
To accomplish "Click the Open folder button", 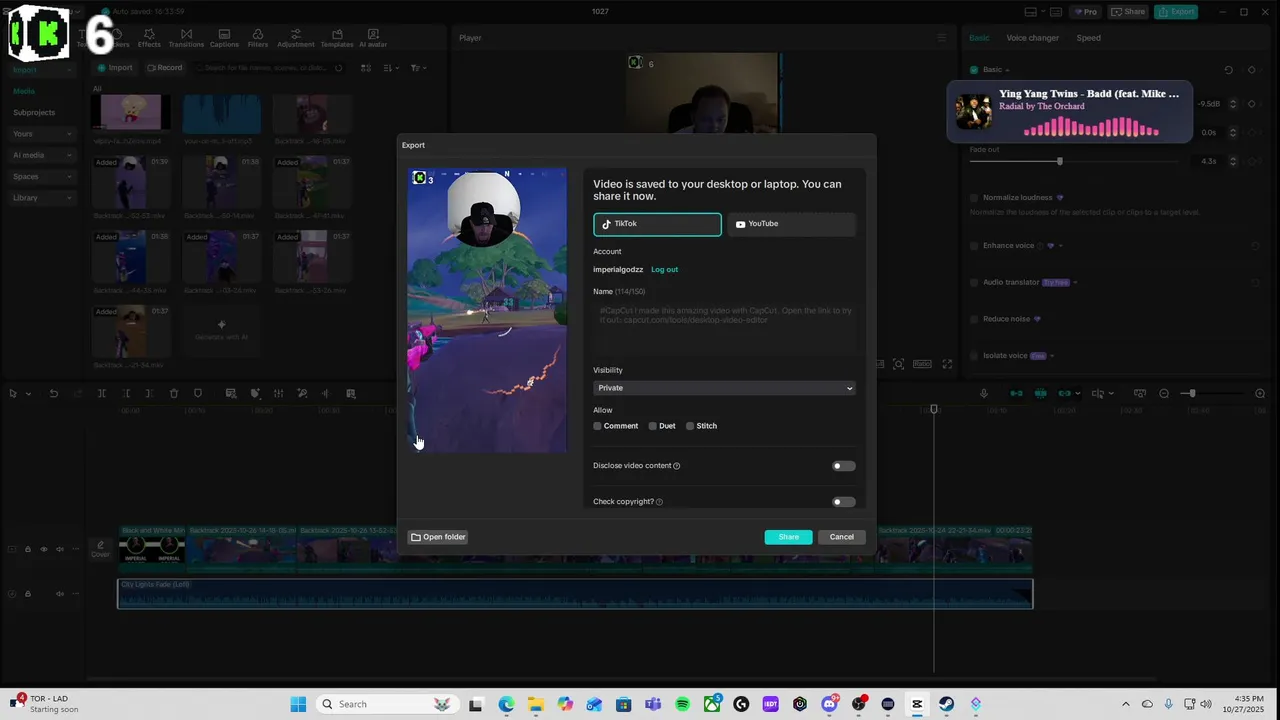I will (x=438, y=537).
